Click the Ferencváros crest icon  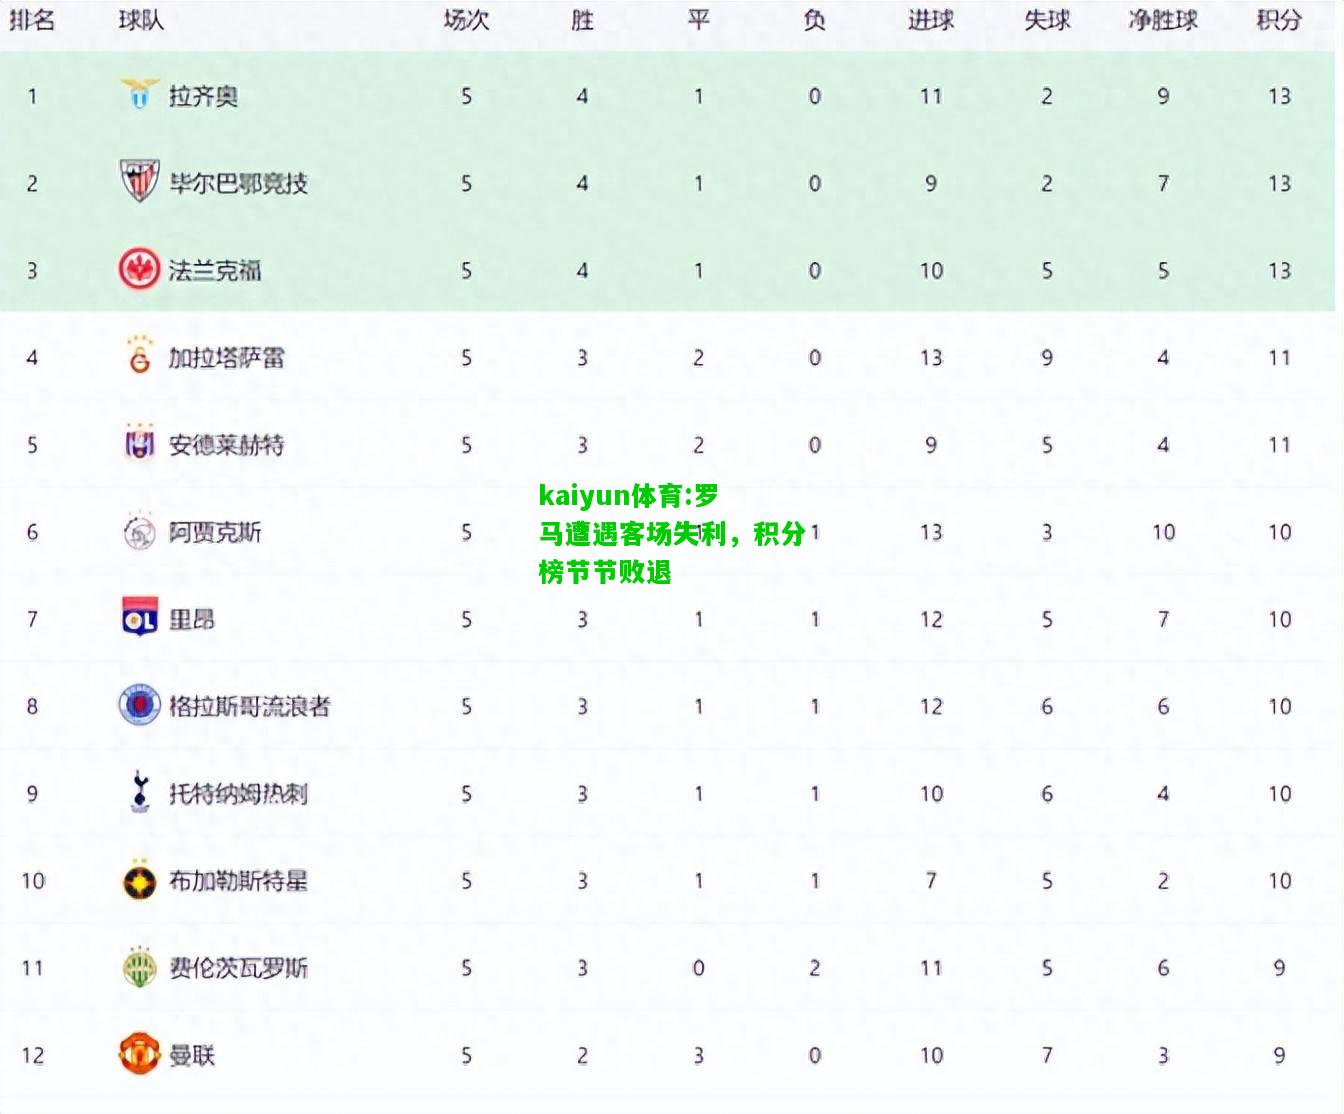click(139, 967)
